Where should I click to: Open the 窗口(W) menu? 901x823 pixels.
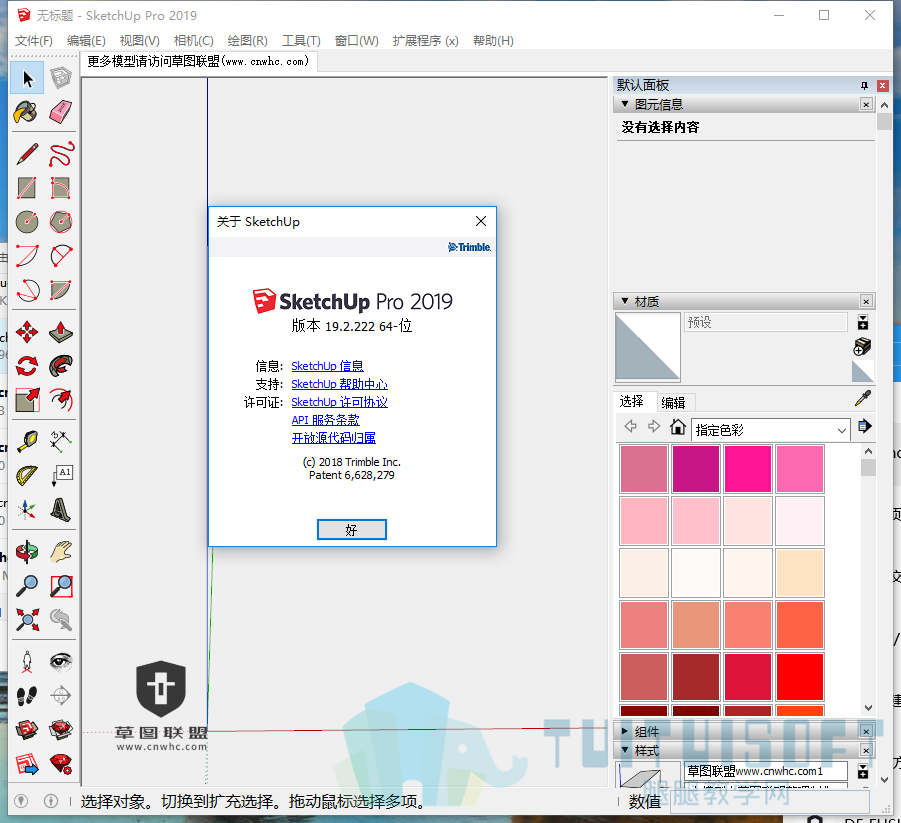click(x=356, y=41)
